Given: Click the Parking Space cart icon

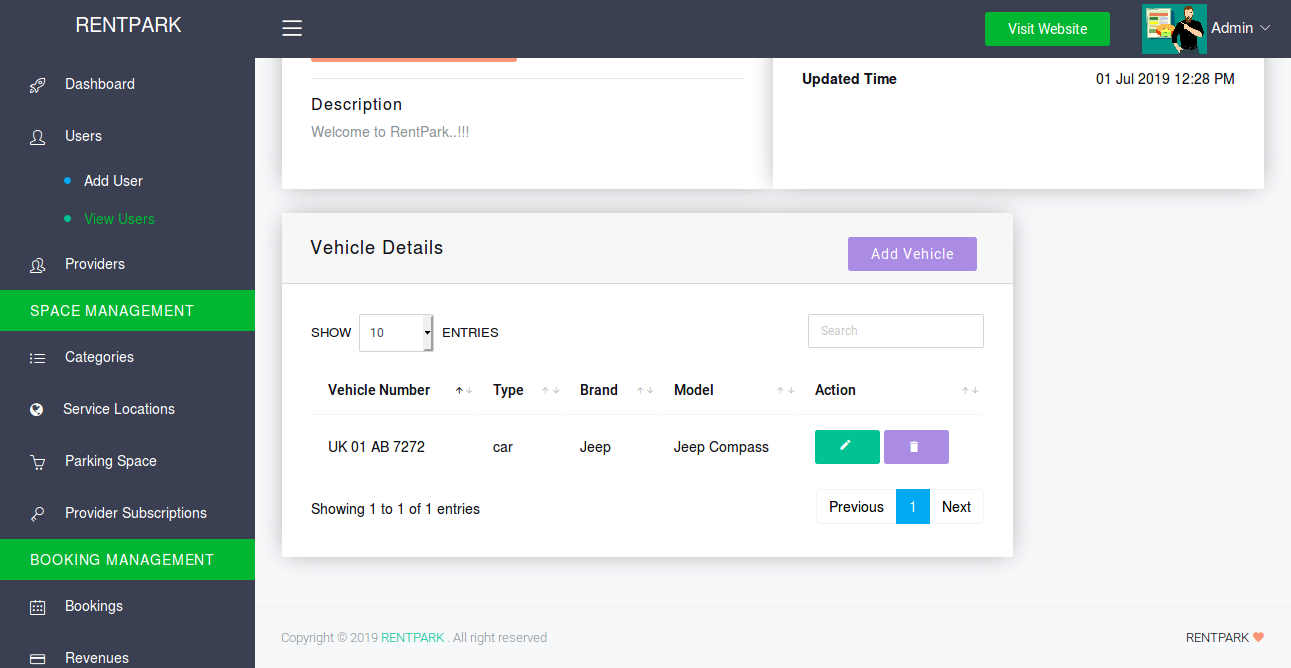Looking at the screenshot, I should pyautogui.click(x=38, y=462).
